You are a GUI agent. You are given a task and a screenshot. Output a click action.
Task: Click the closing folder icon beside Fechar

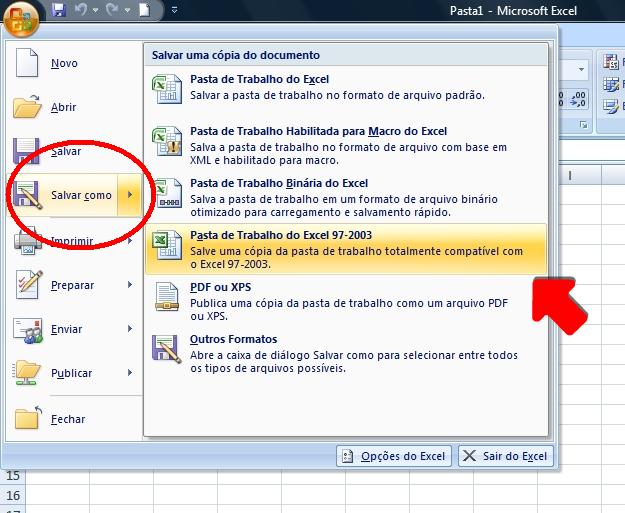28,417
